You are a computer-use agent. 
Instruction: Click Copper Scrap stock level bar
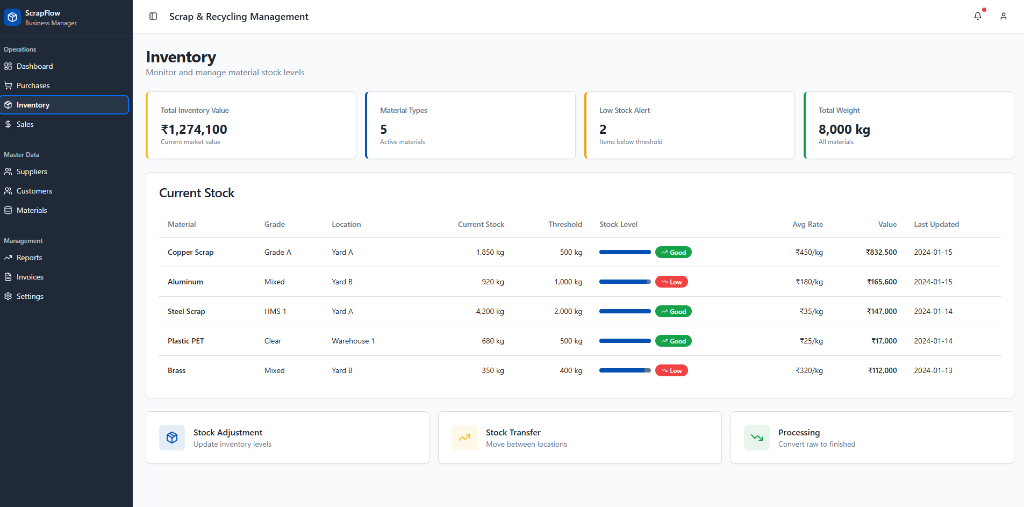tap(625, 252)
